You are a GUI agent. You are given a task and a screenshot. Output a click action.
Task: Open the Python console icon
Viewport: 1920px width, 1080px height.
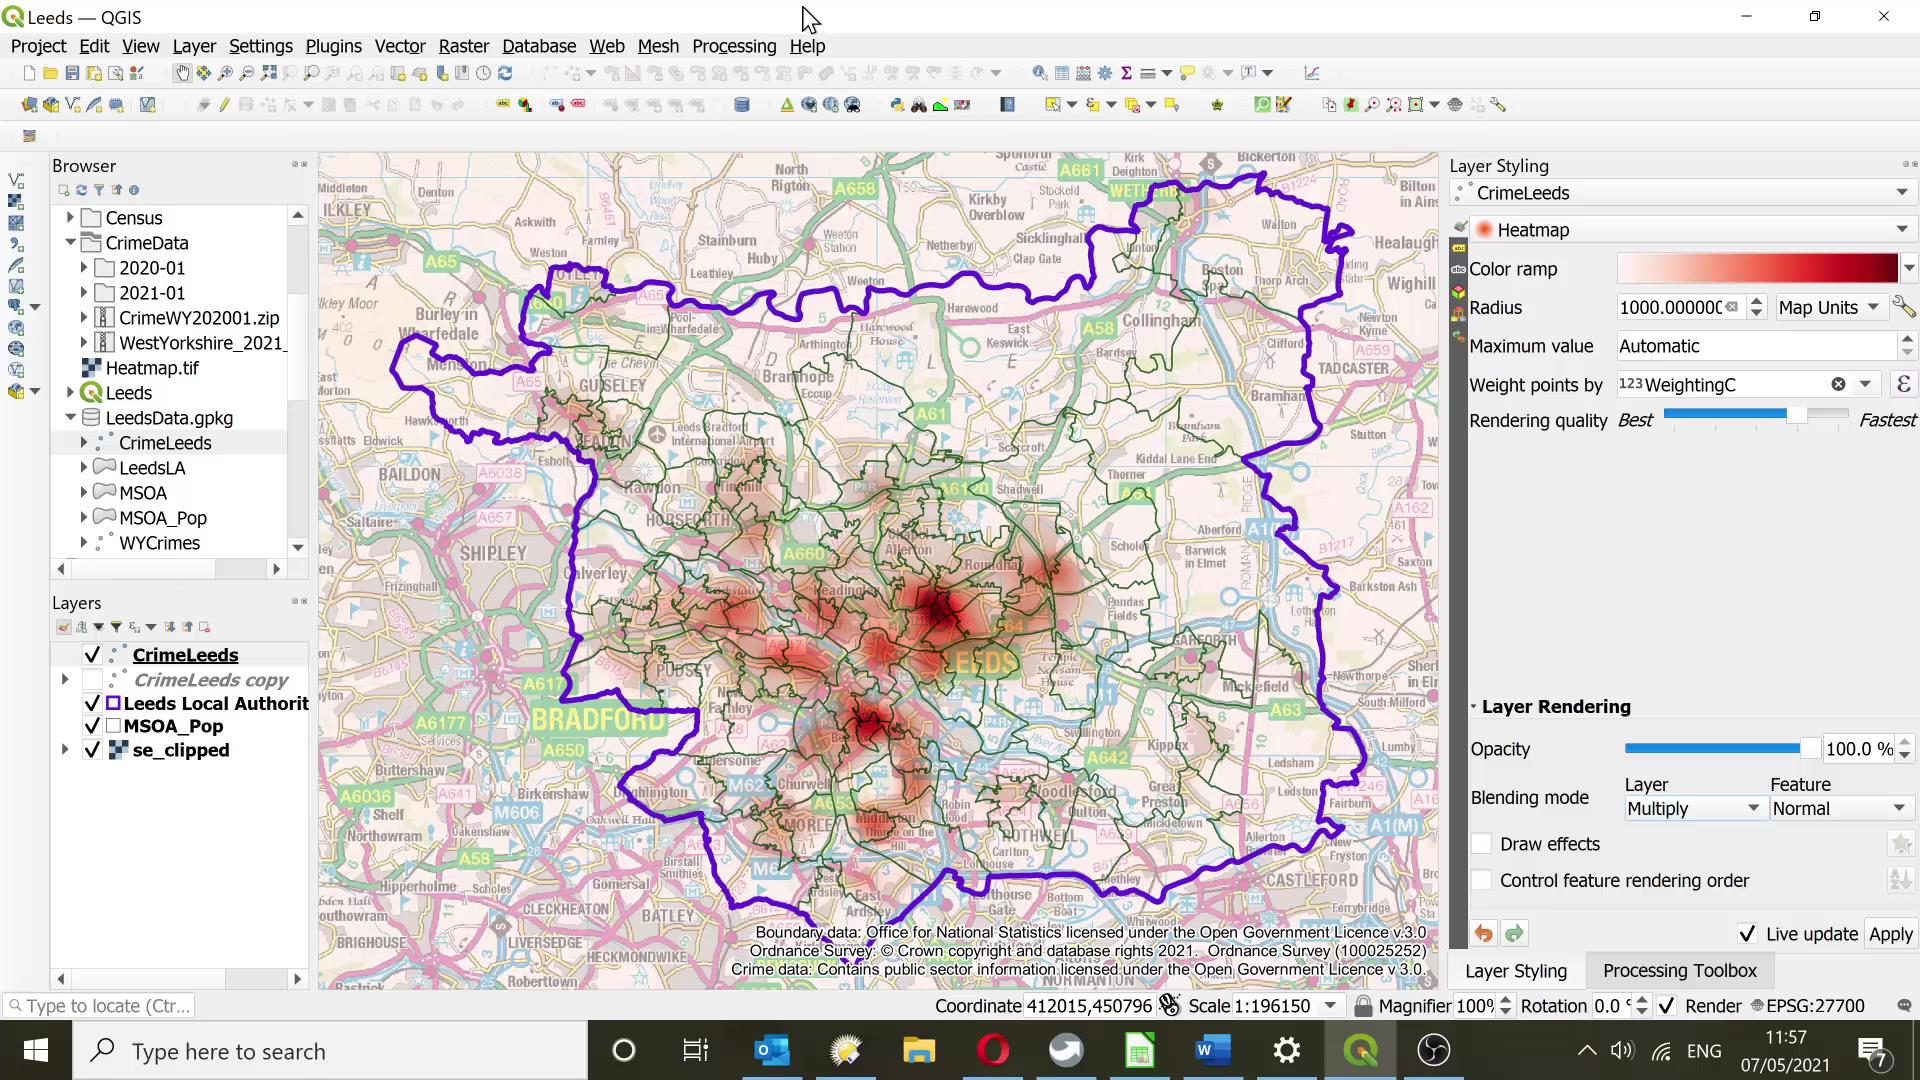coord(897,104)
